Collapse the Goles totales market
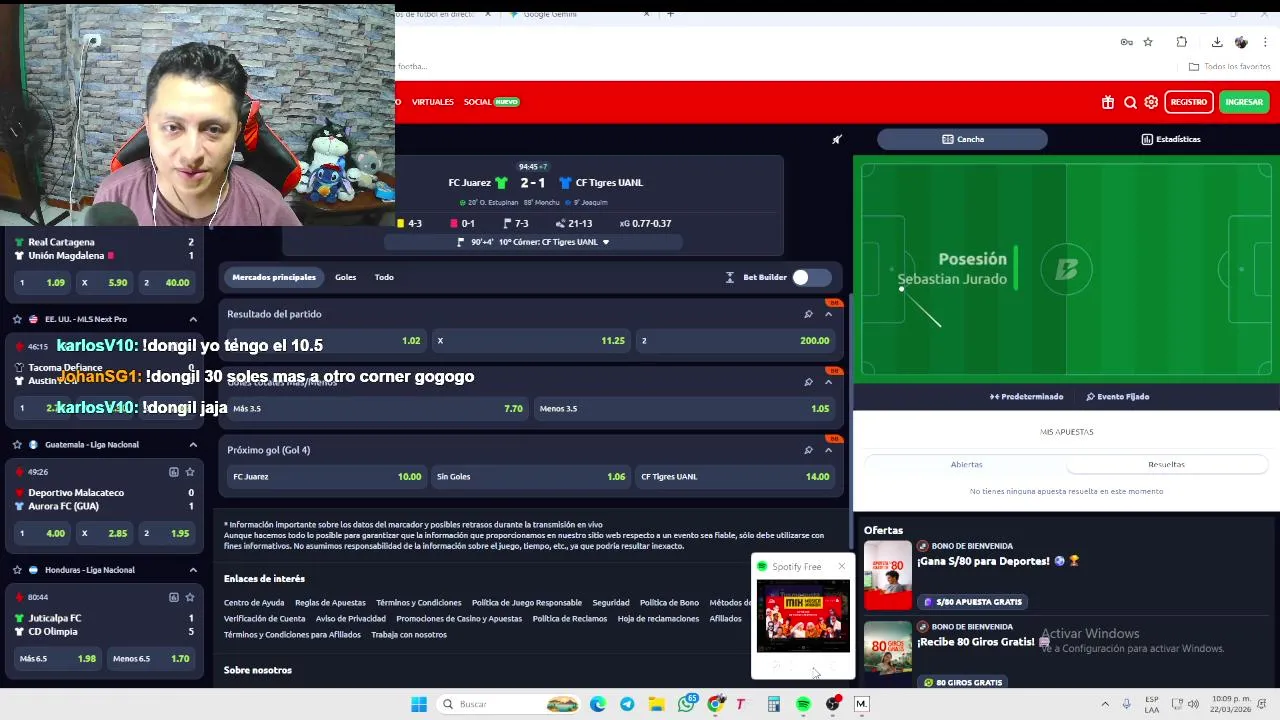1280x720 pixels. pyautogui.click(x=828, y=382)
